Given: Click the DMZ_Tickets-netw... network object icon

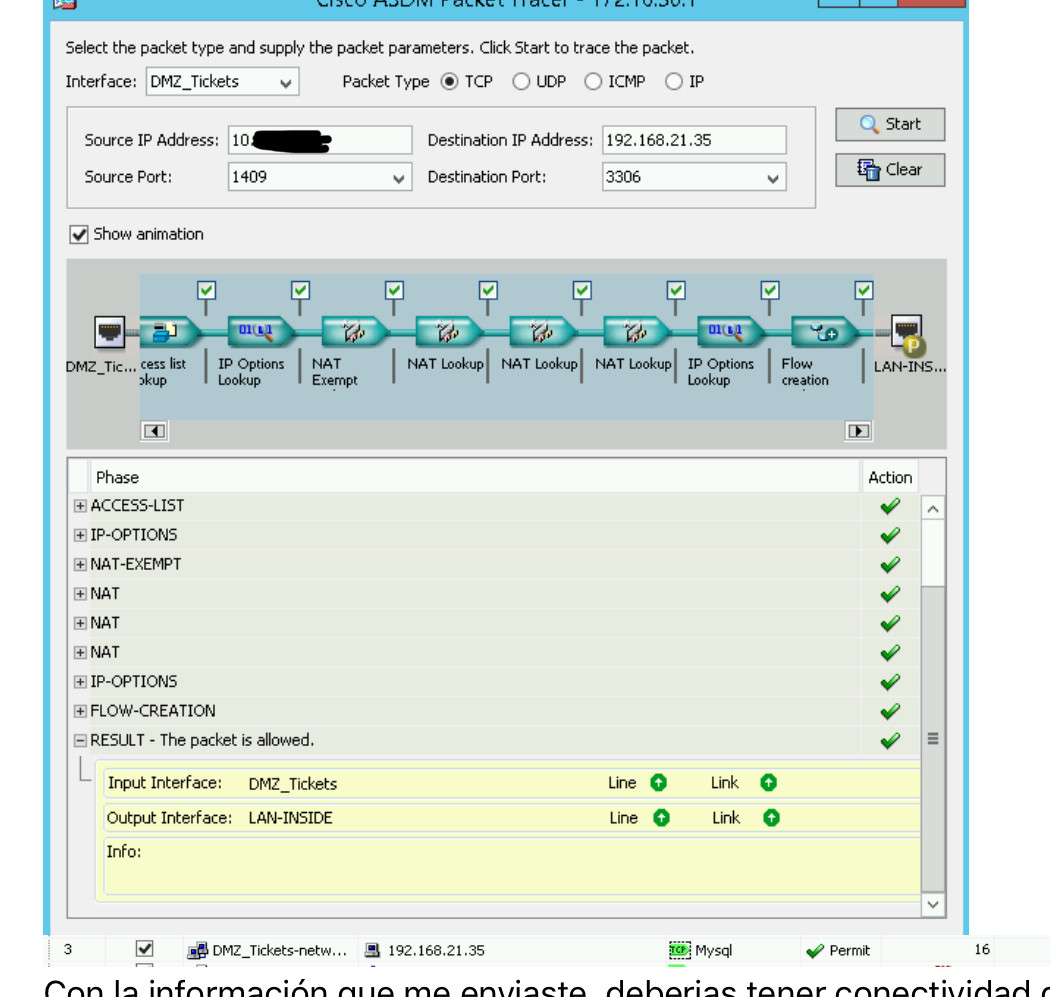Looking at the screenshot, I should tap(198, 950).
